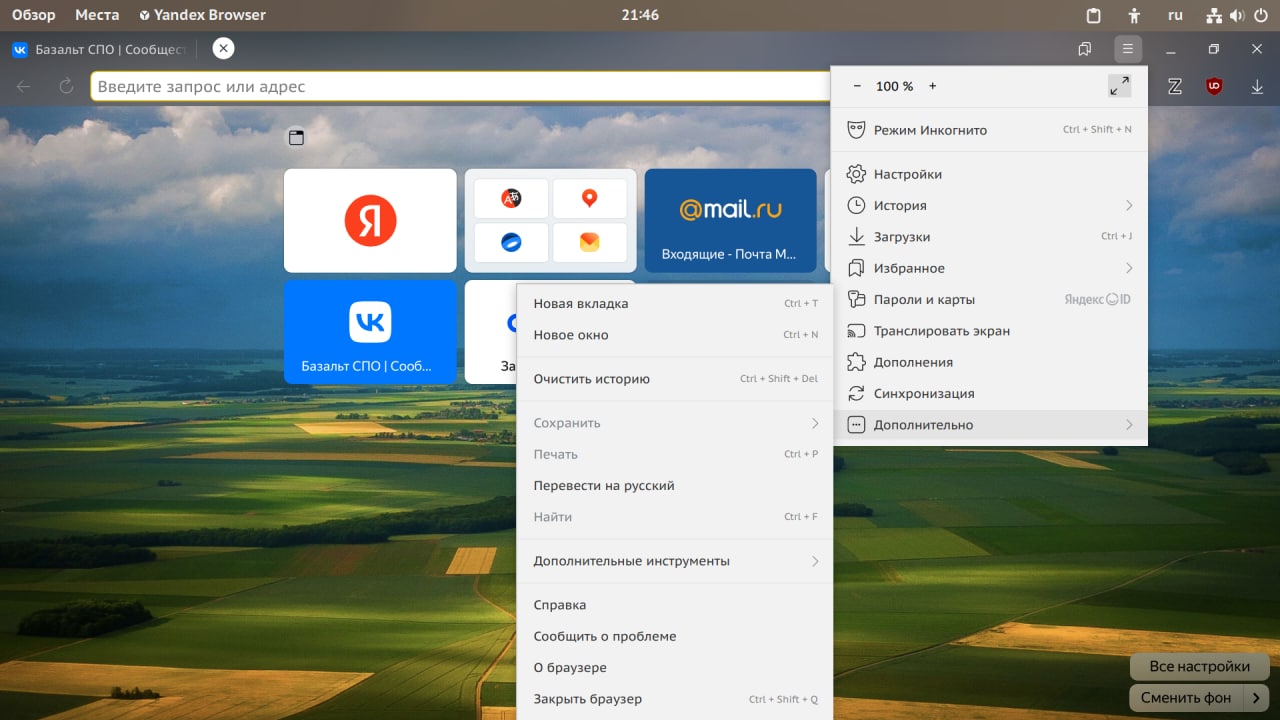Close the hamburger main menu button

(1128, 49)
